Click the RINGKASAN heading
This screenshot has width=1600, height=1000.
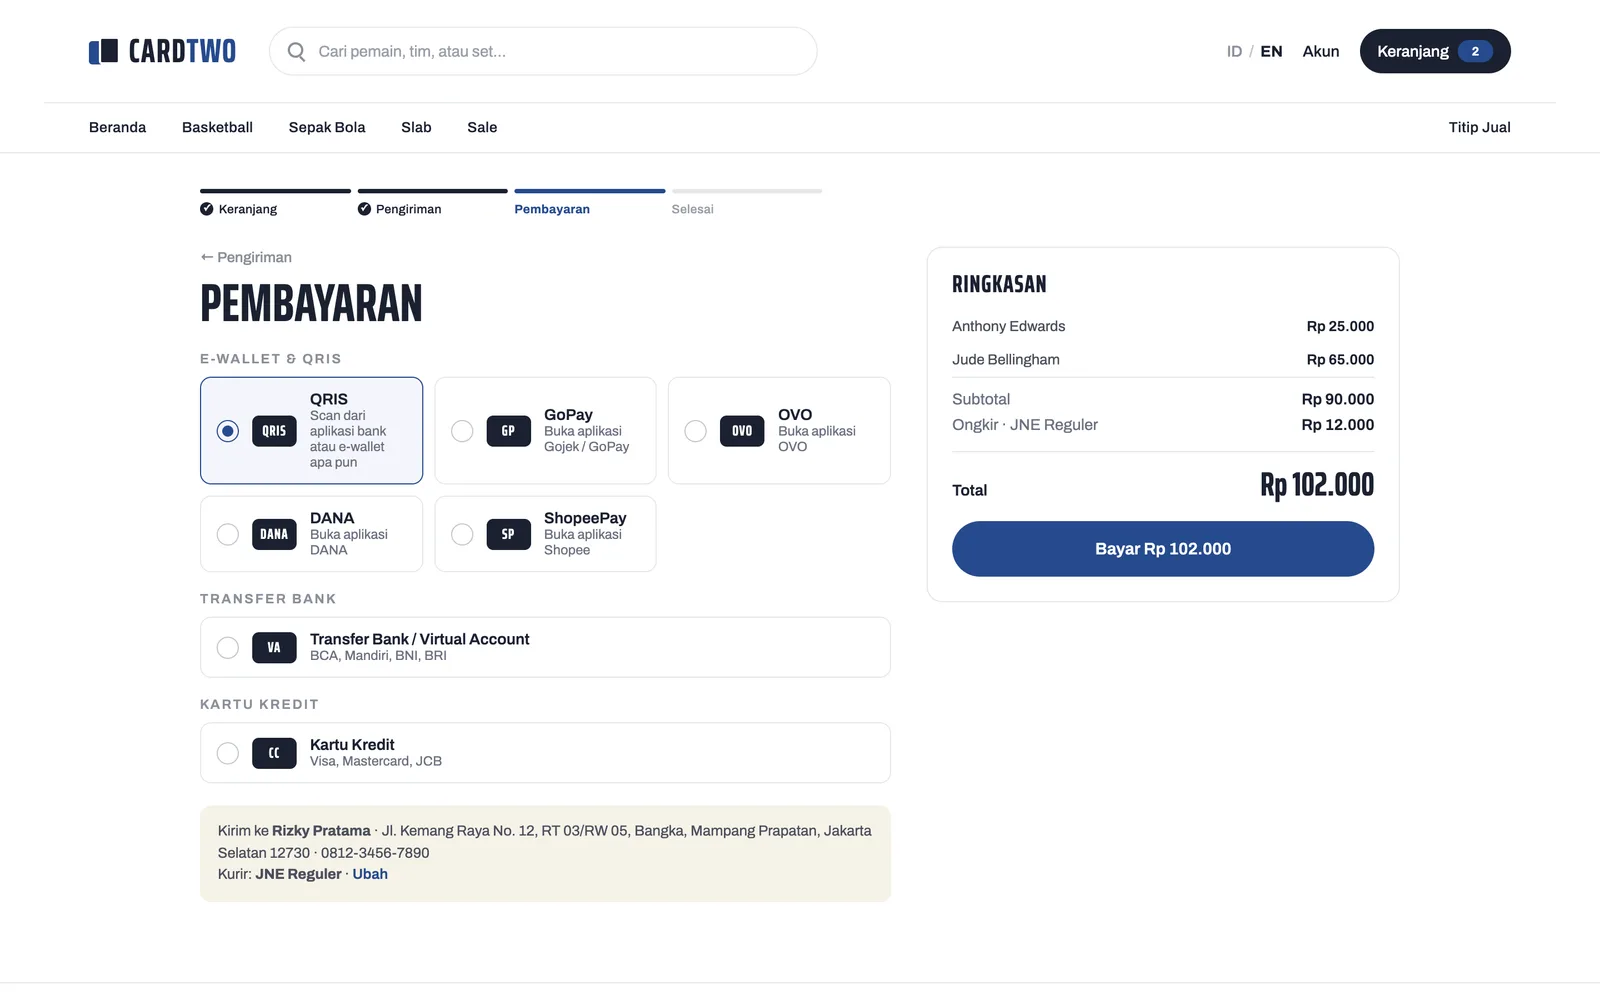[x=999, y=284]
